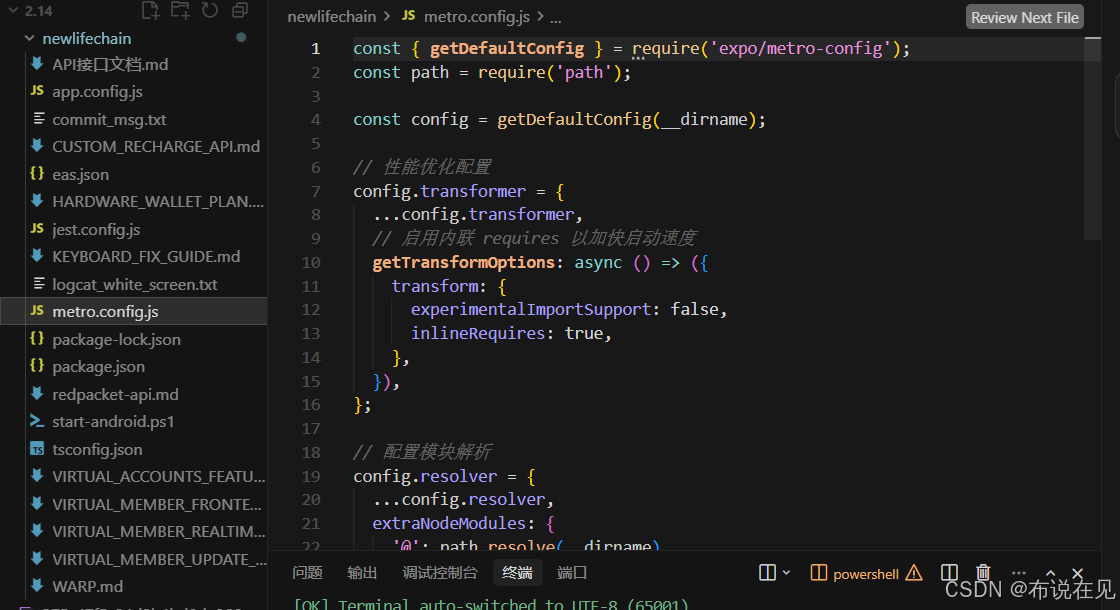
Task: Click experimentalImportSupport on line 12
Action: tap(531, 309)
